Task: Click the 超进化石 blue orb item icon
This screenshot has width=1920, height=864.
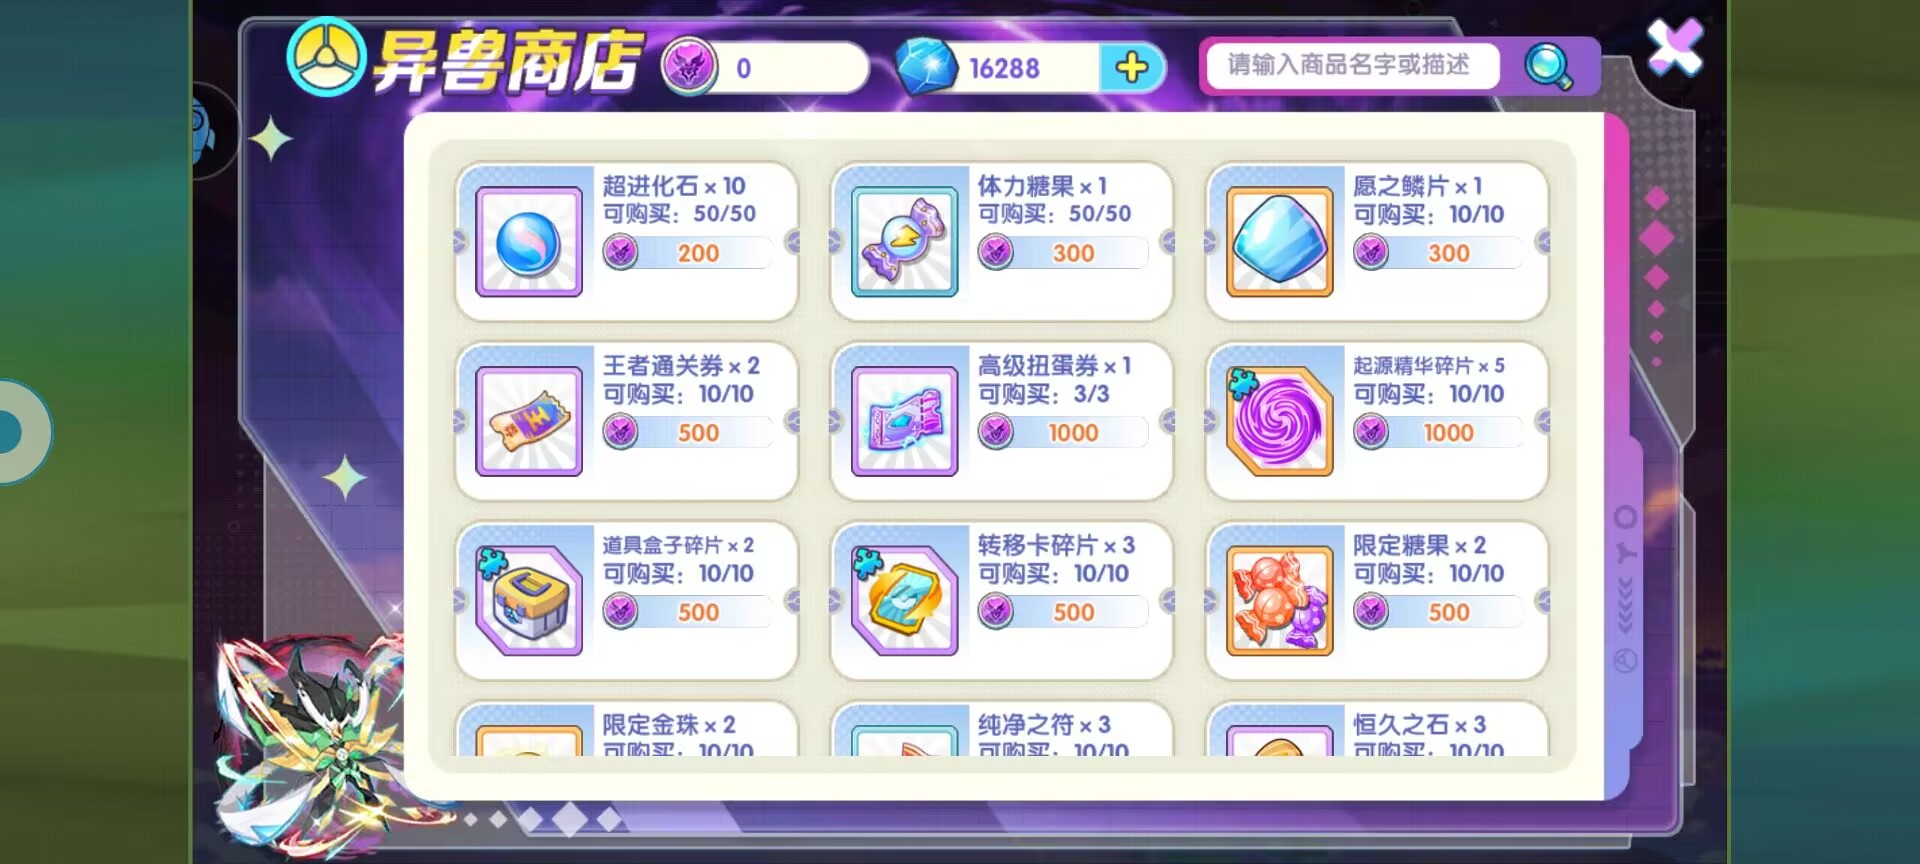Action: click(x=528, y=242)
